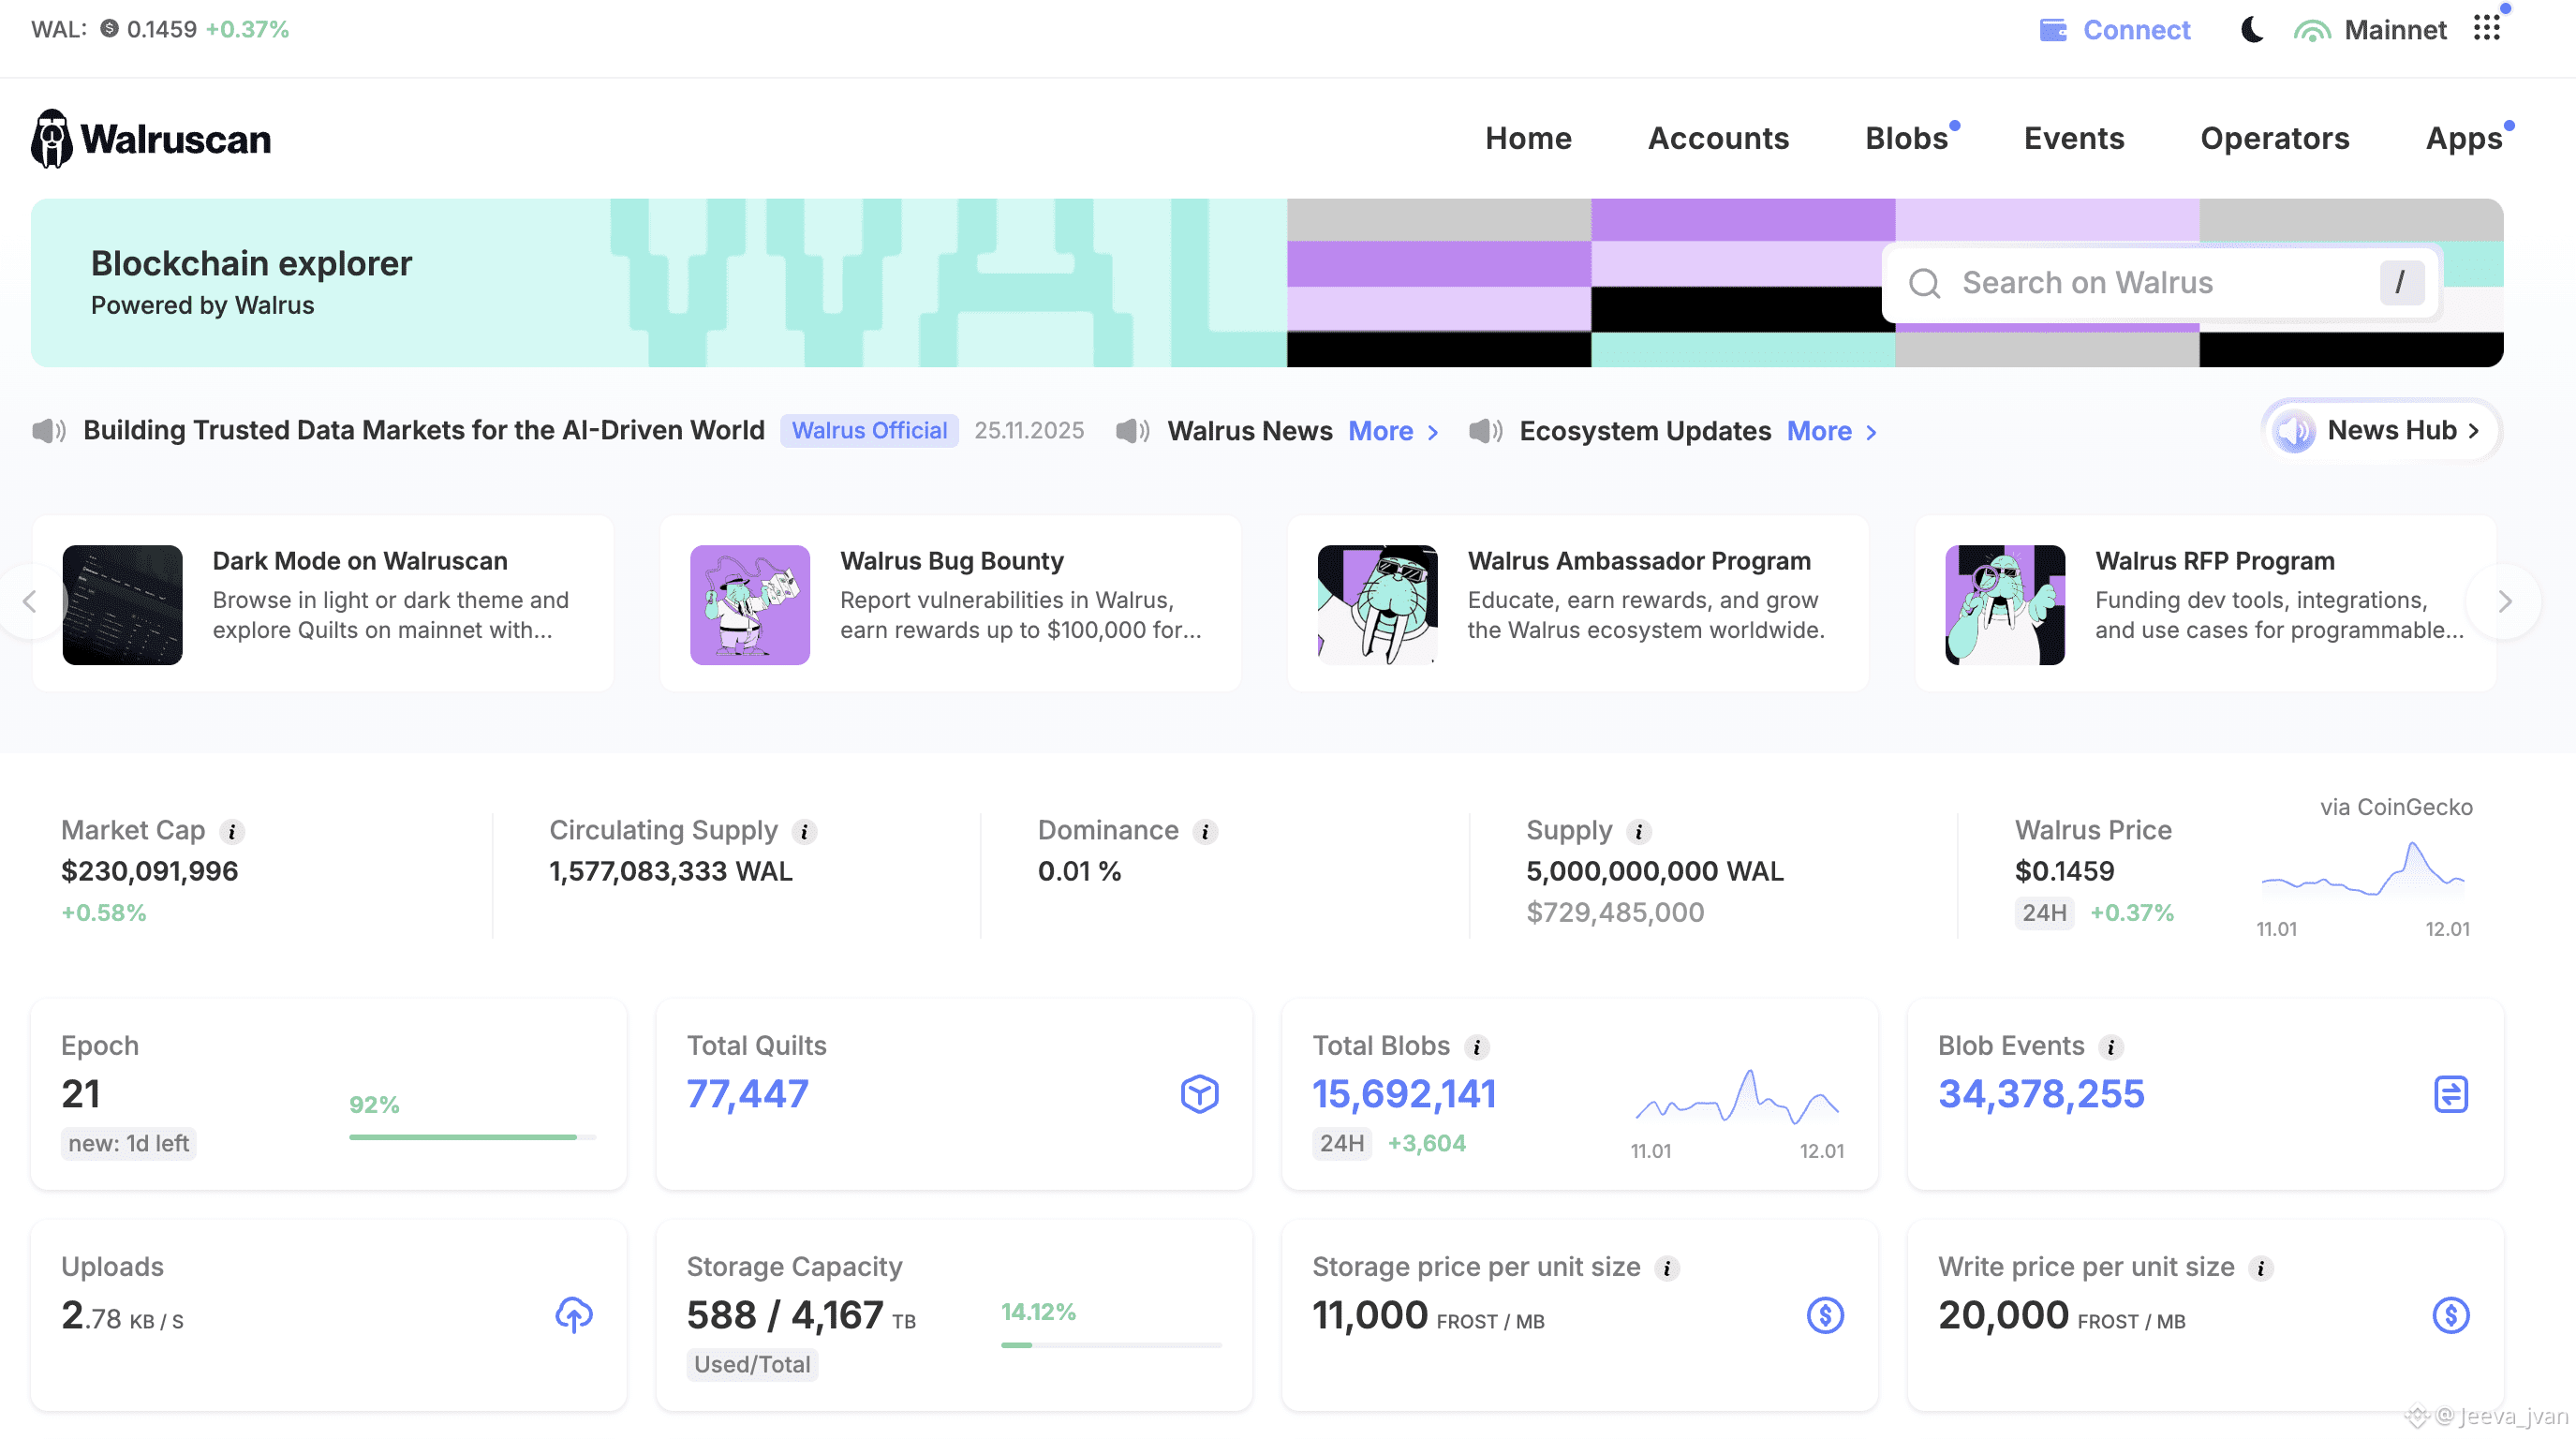Click the Walruscan logo
This screenshot has width=2576, height=1439.
[151, 139]
